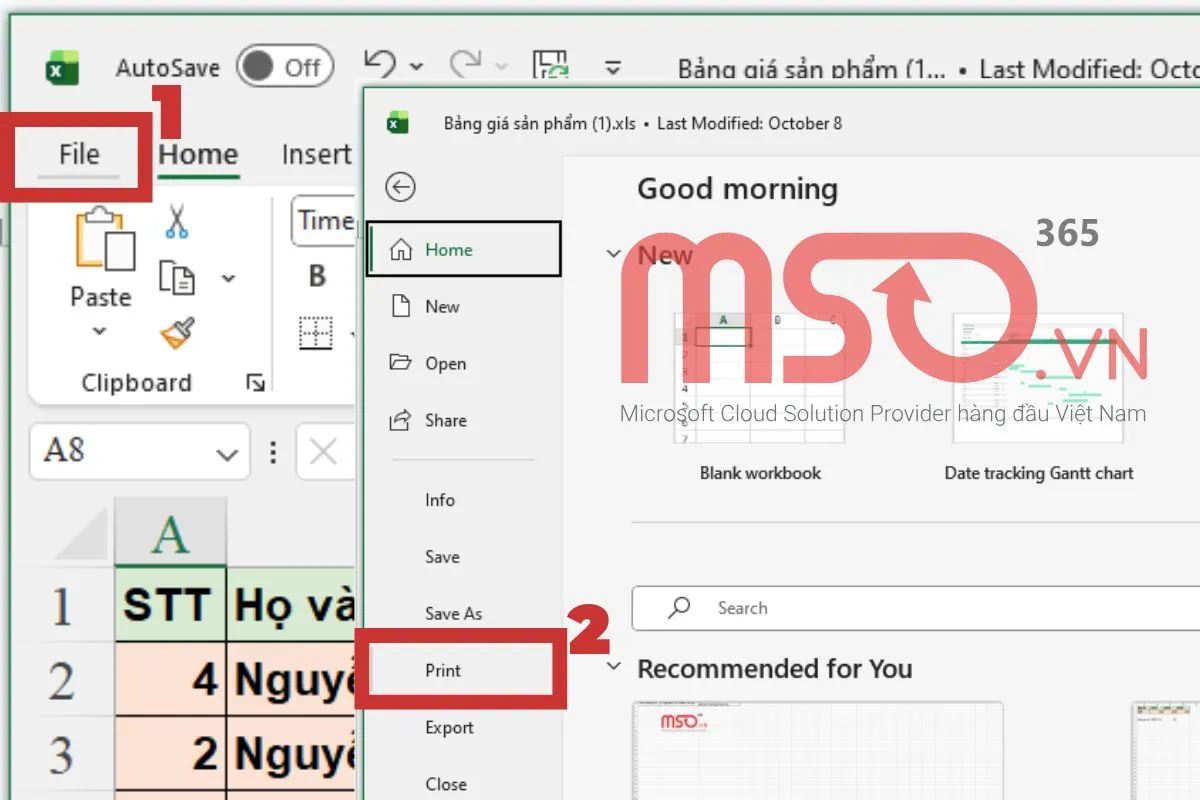Click Save As in the sidebar
The width and height of the screenshot is (1200, 800).
[453, 613]
